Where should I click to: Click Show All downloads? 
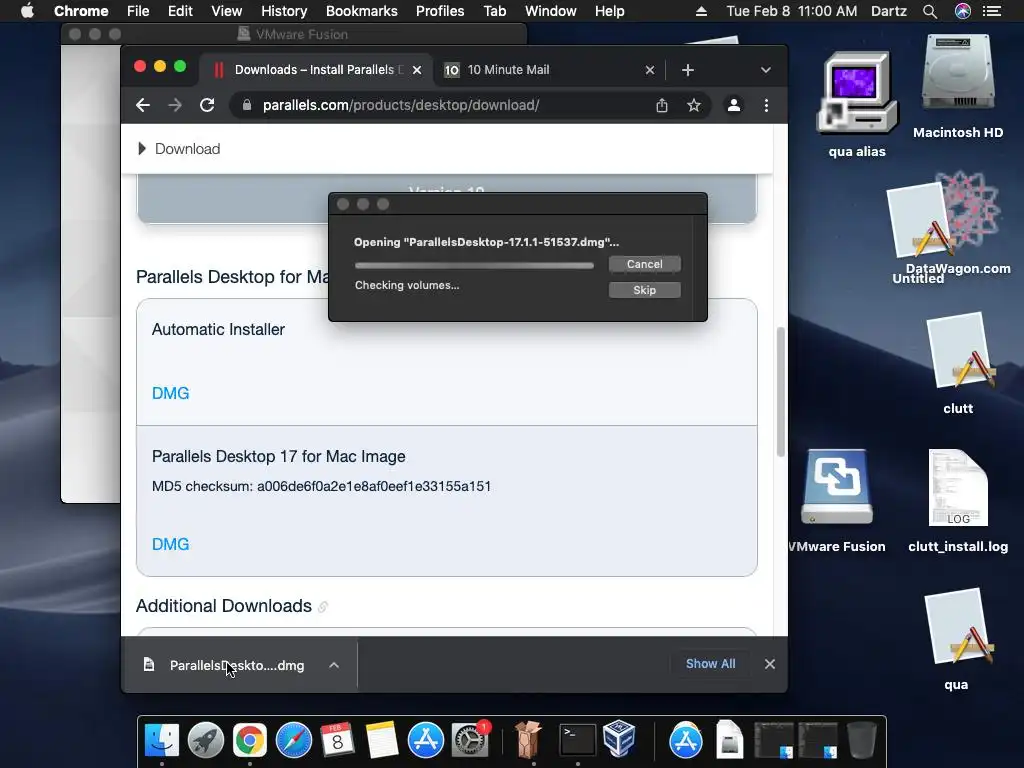(x=711, y=664)
